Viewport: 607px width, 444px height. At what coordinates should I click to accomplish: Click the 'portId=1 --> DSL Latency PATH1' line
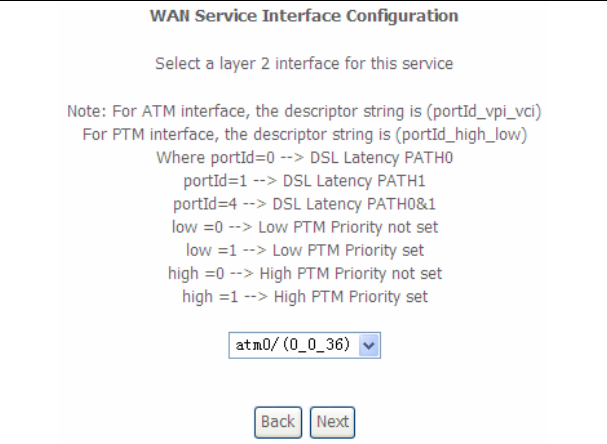304,181
